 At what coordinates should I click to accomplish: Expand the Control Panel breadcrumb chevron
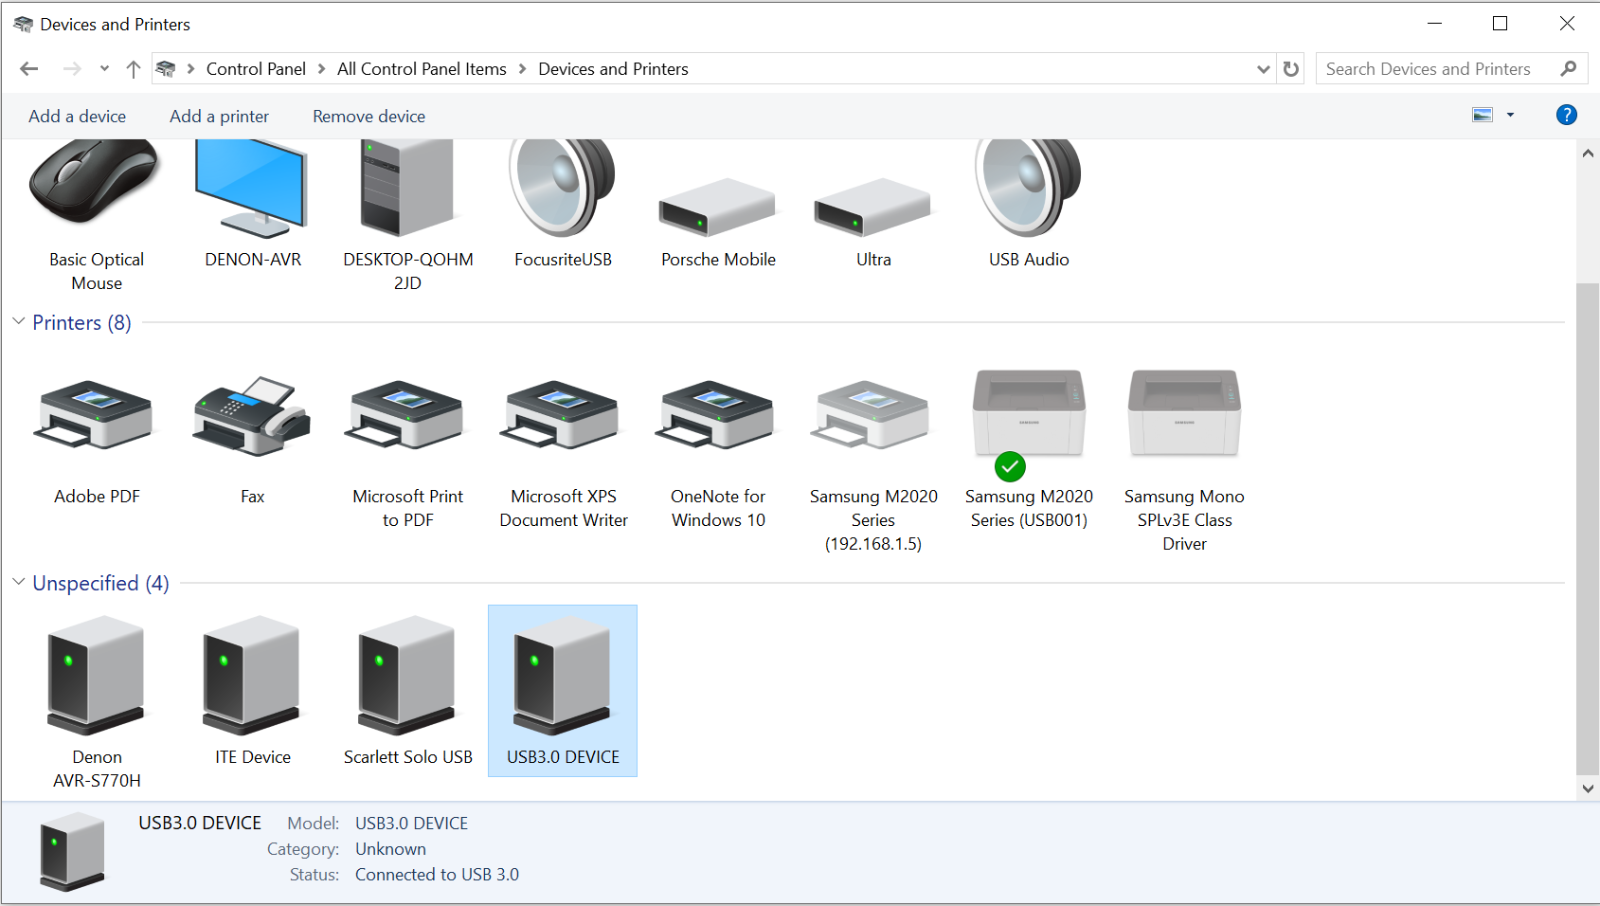321,69
